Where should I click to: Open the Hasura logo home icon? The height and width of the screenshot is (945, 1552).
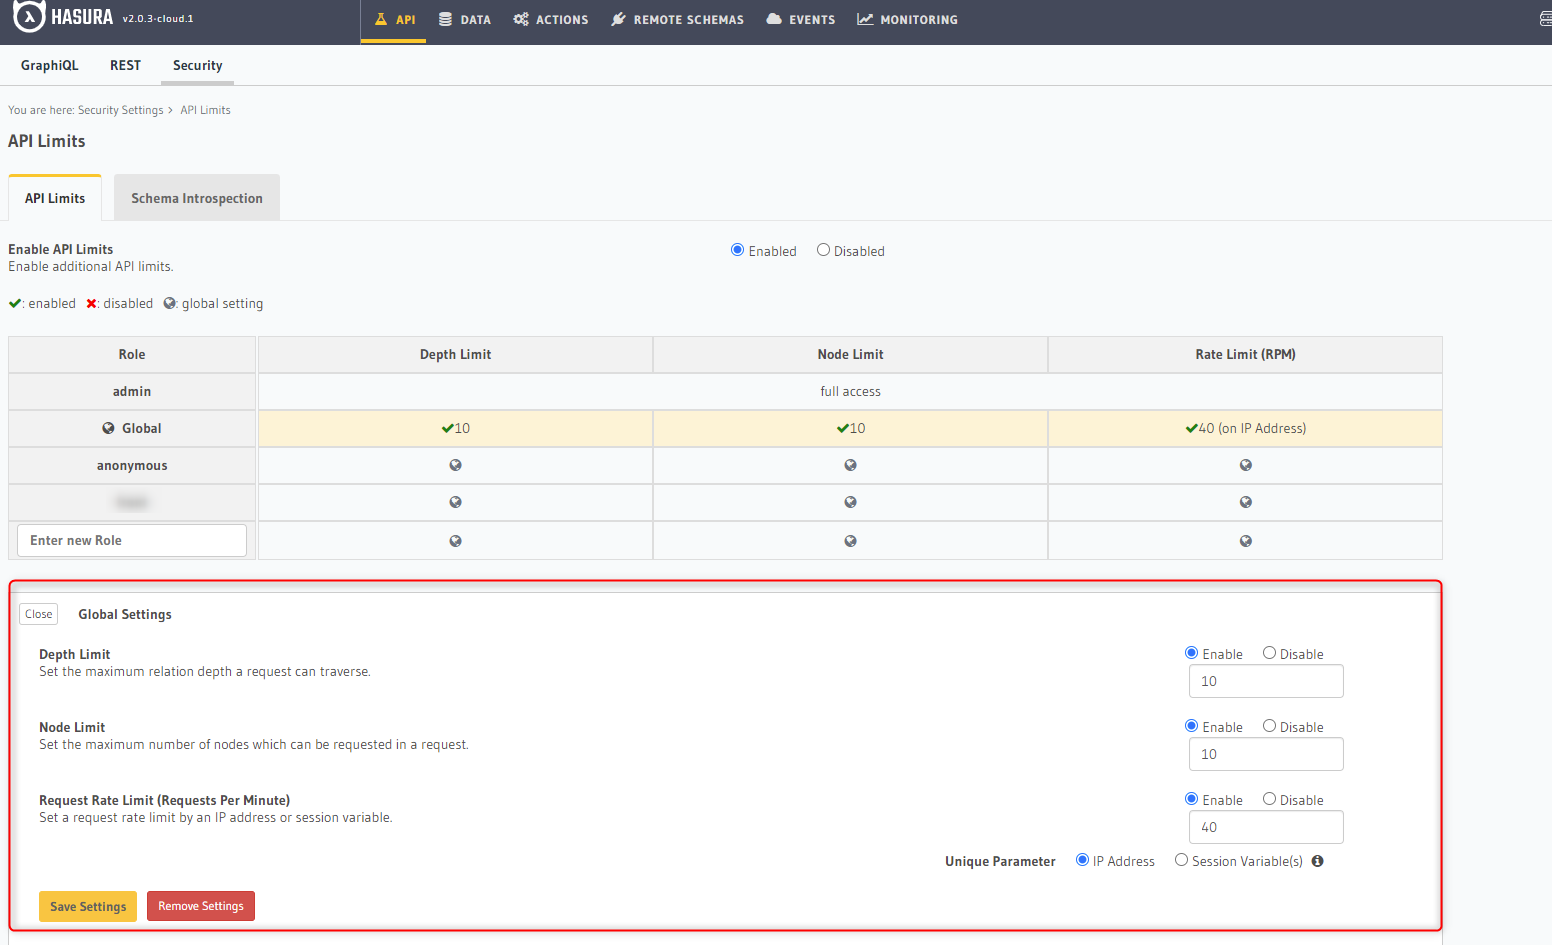[x=28, y=19]
